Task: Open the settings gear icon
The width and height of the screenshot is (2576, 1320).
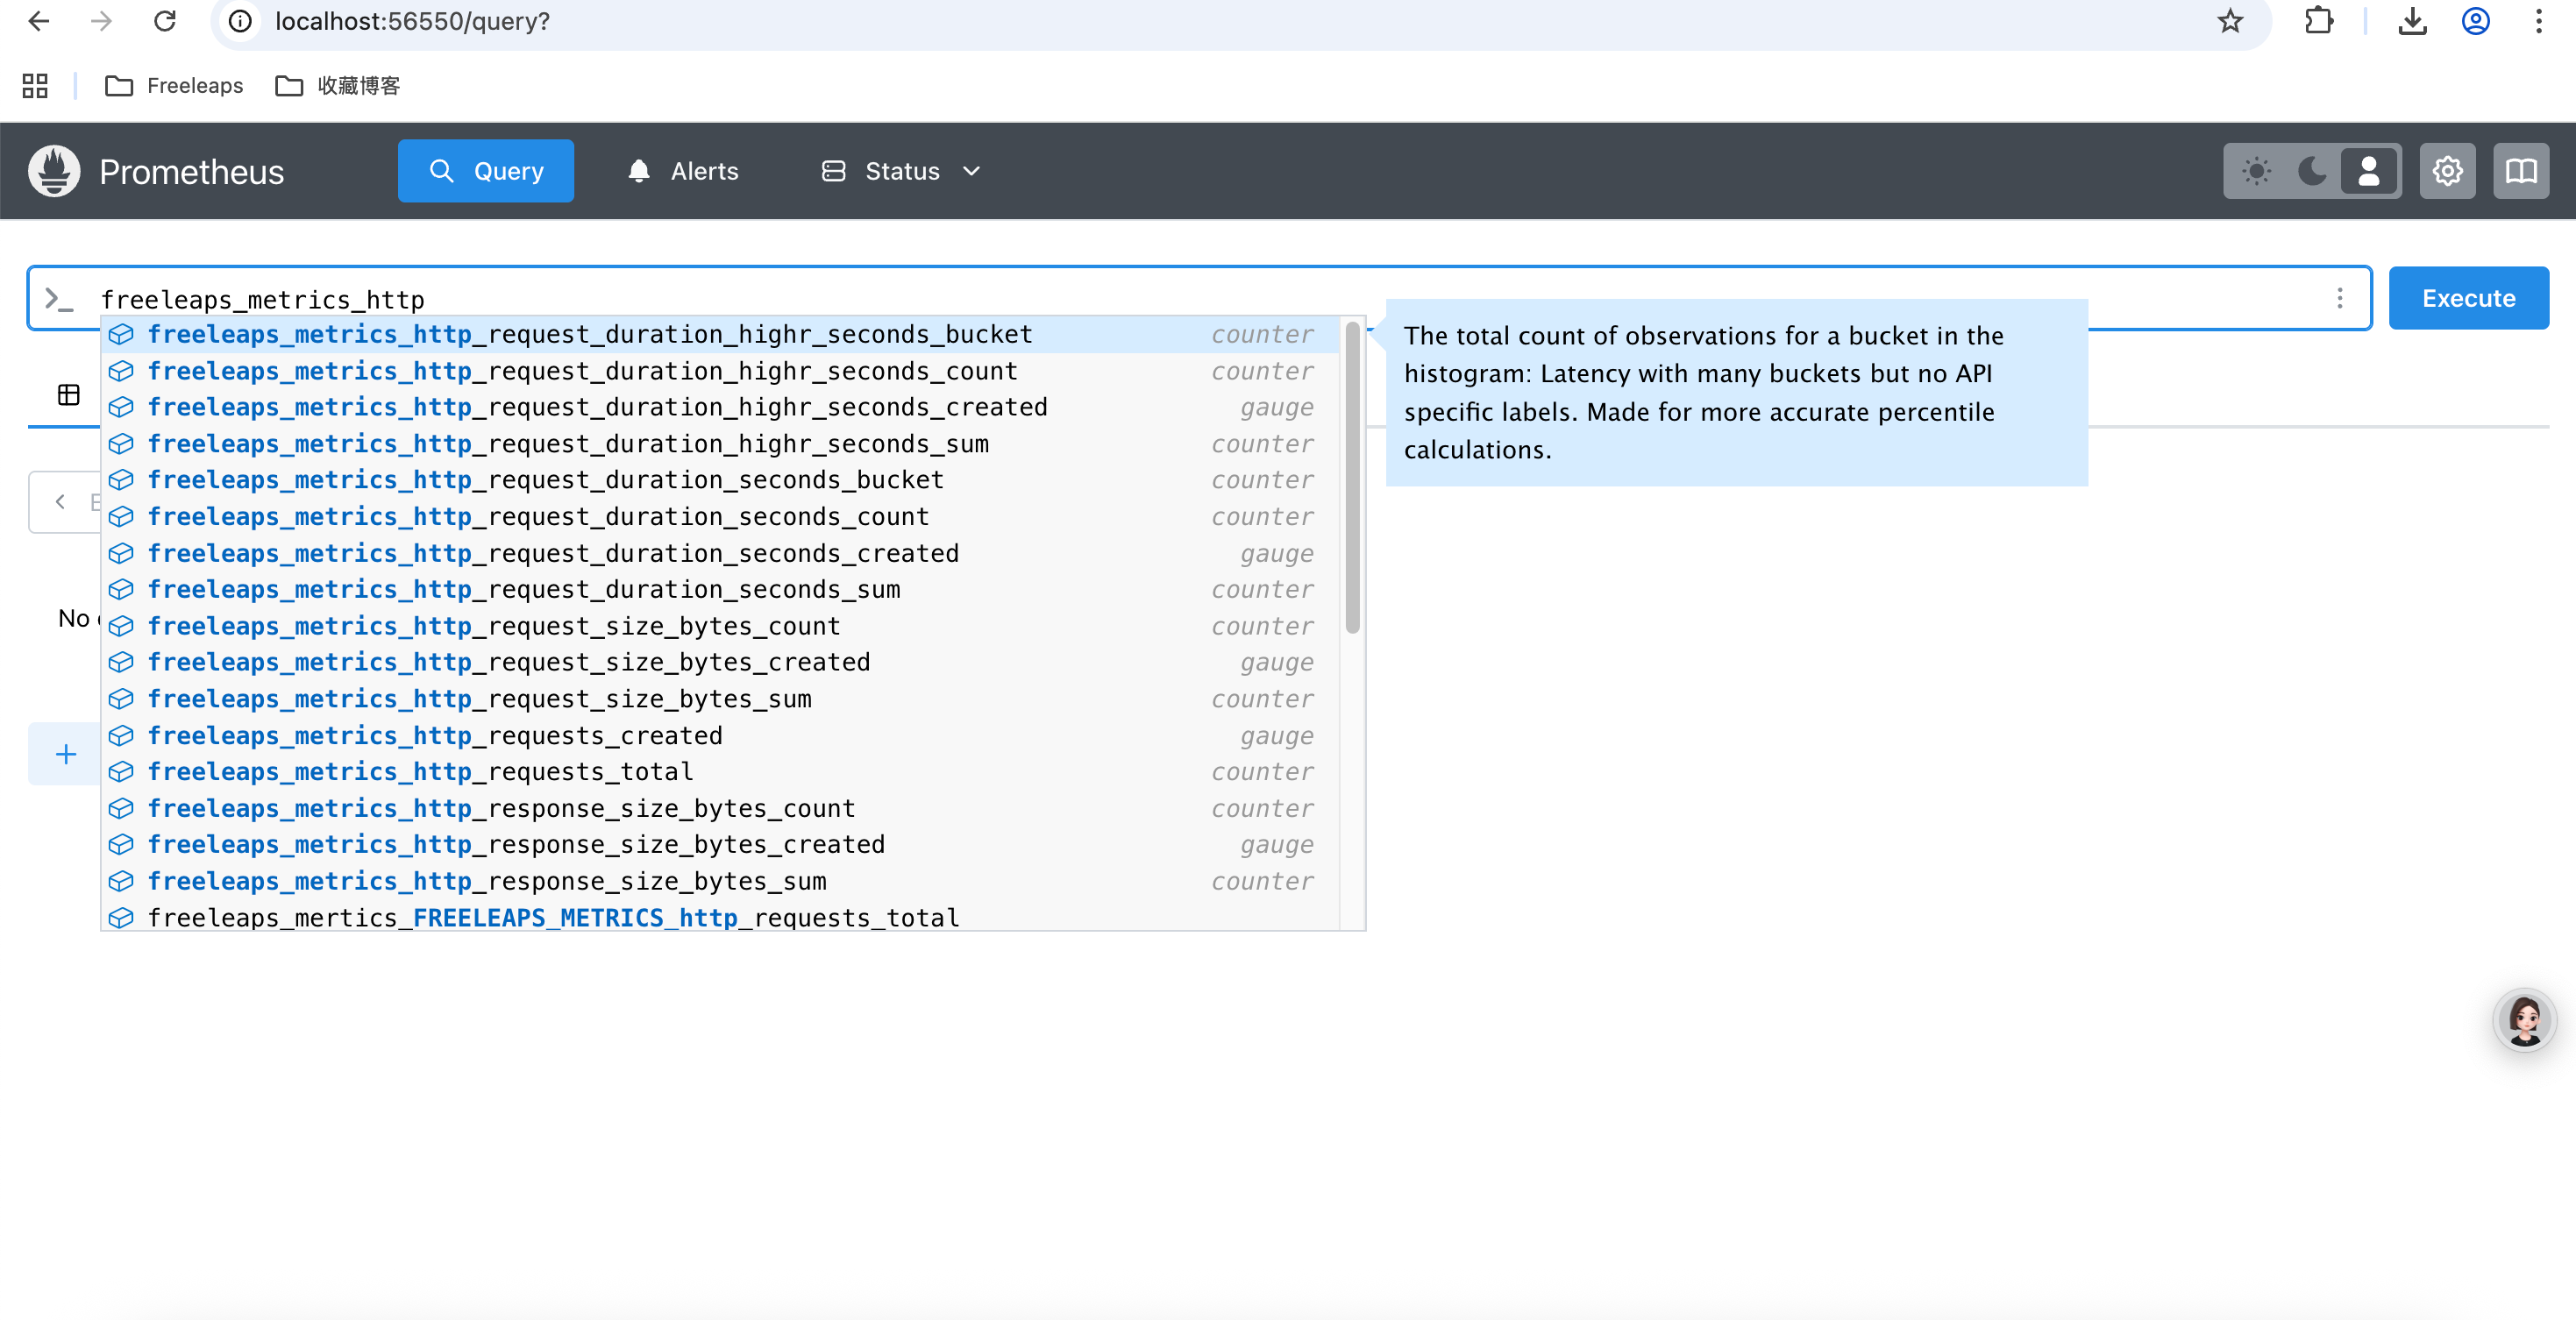Action: 2446,171
